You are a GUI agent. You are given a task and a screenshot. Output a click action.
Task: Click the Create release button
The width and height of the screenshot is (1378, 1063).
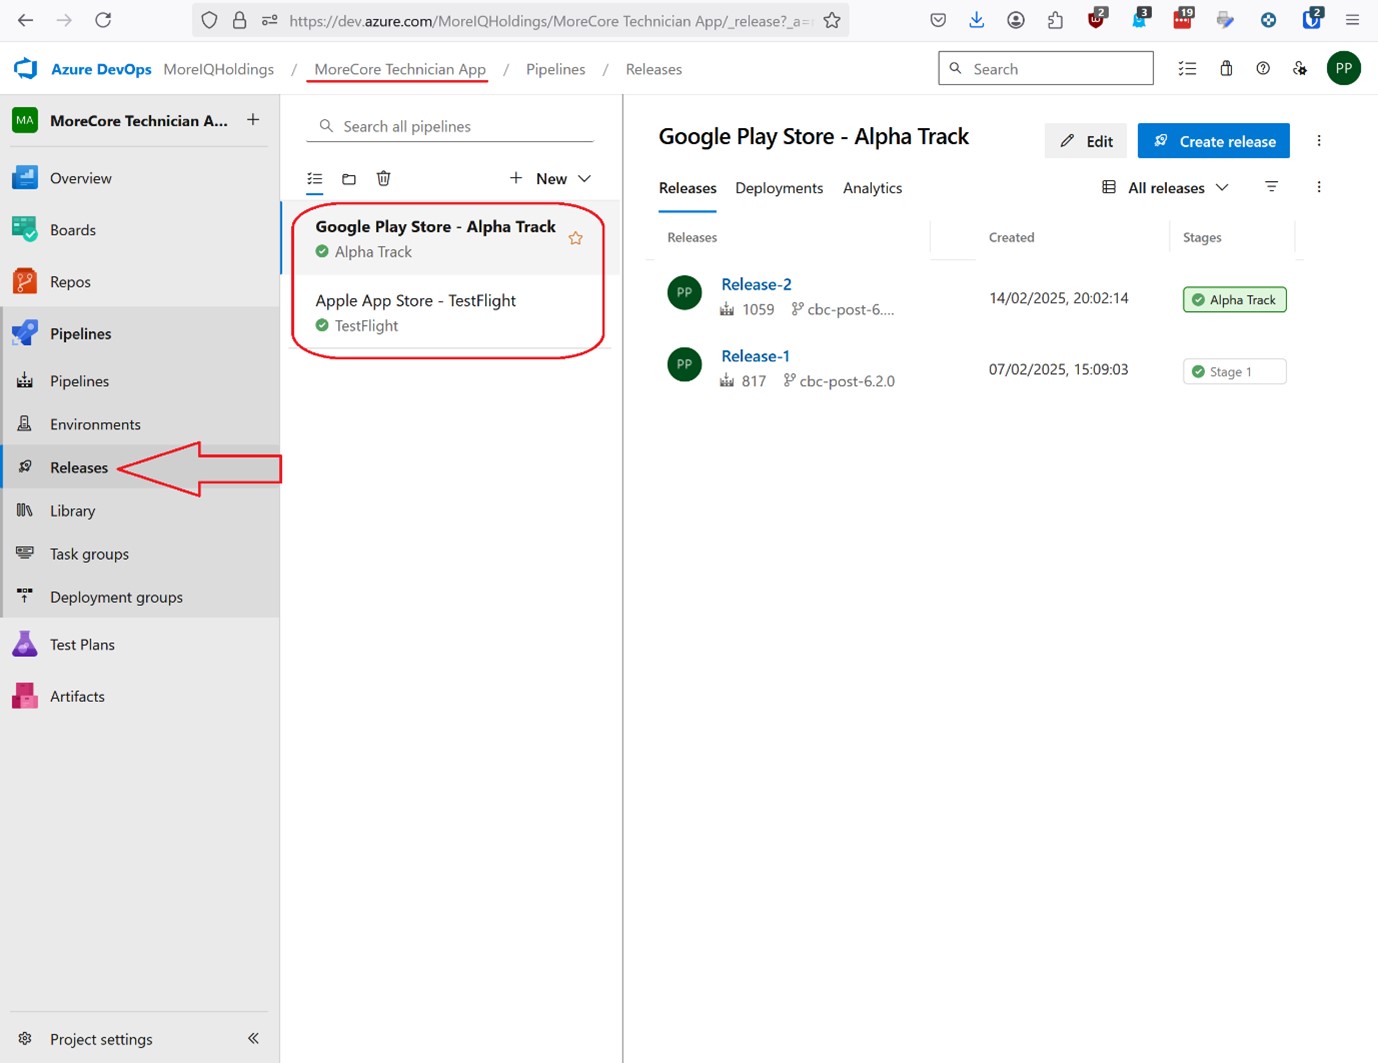1213,140
